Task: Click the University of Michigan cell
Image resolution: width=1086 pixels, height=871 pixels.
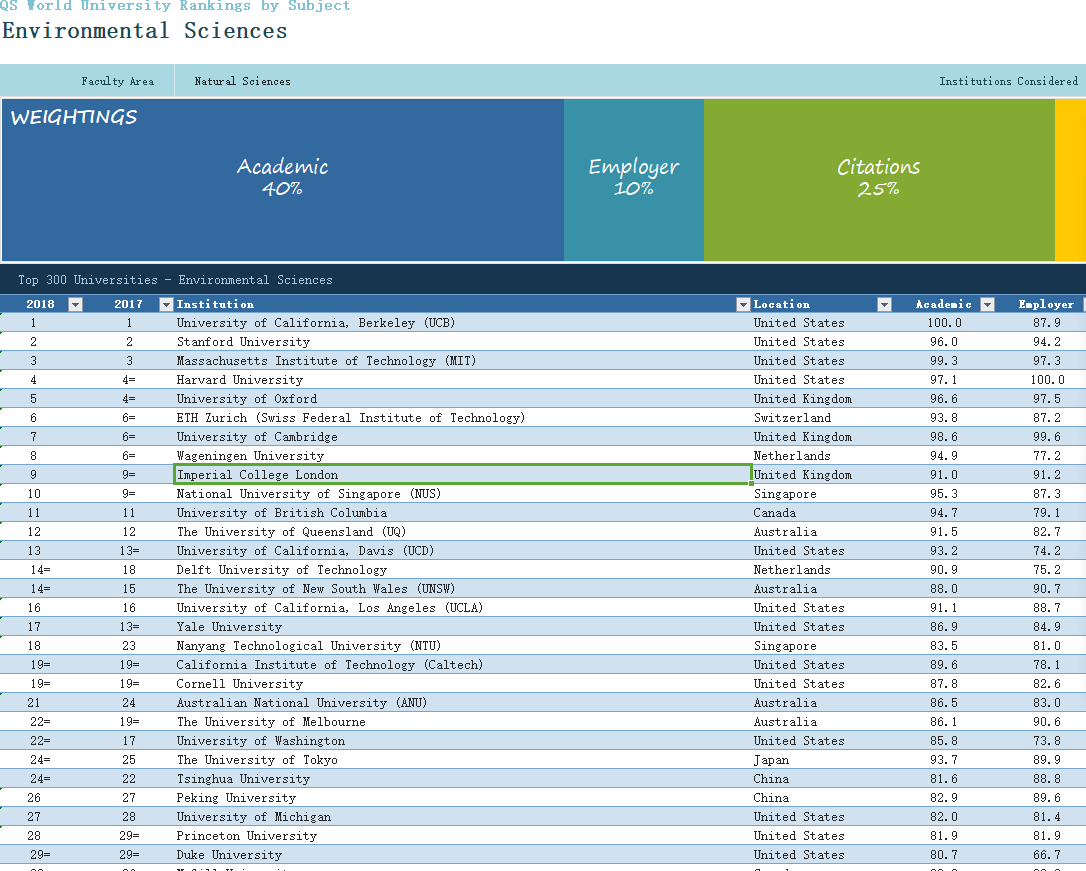Action: coord(463,817)
